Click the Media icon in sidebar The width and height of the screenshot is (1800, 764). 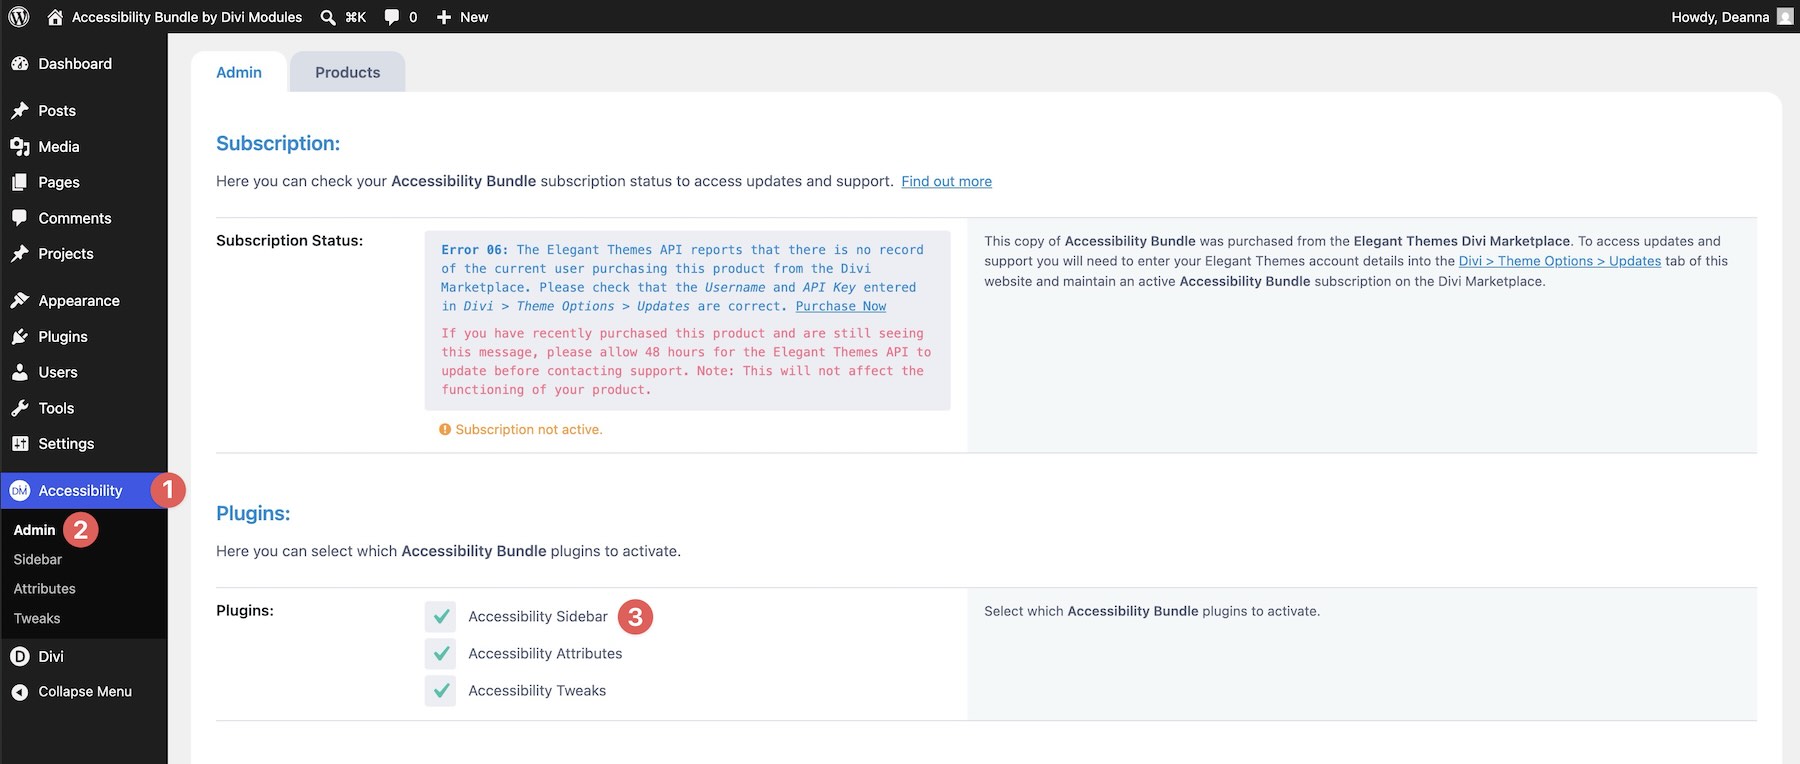coord(20,147)
